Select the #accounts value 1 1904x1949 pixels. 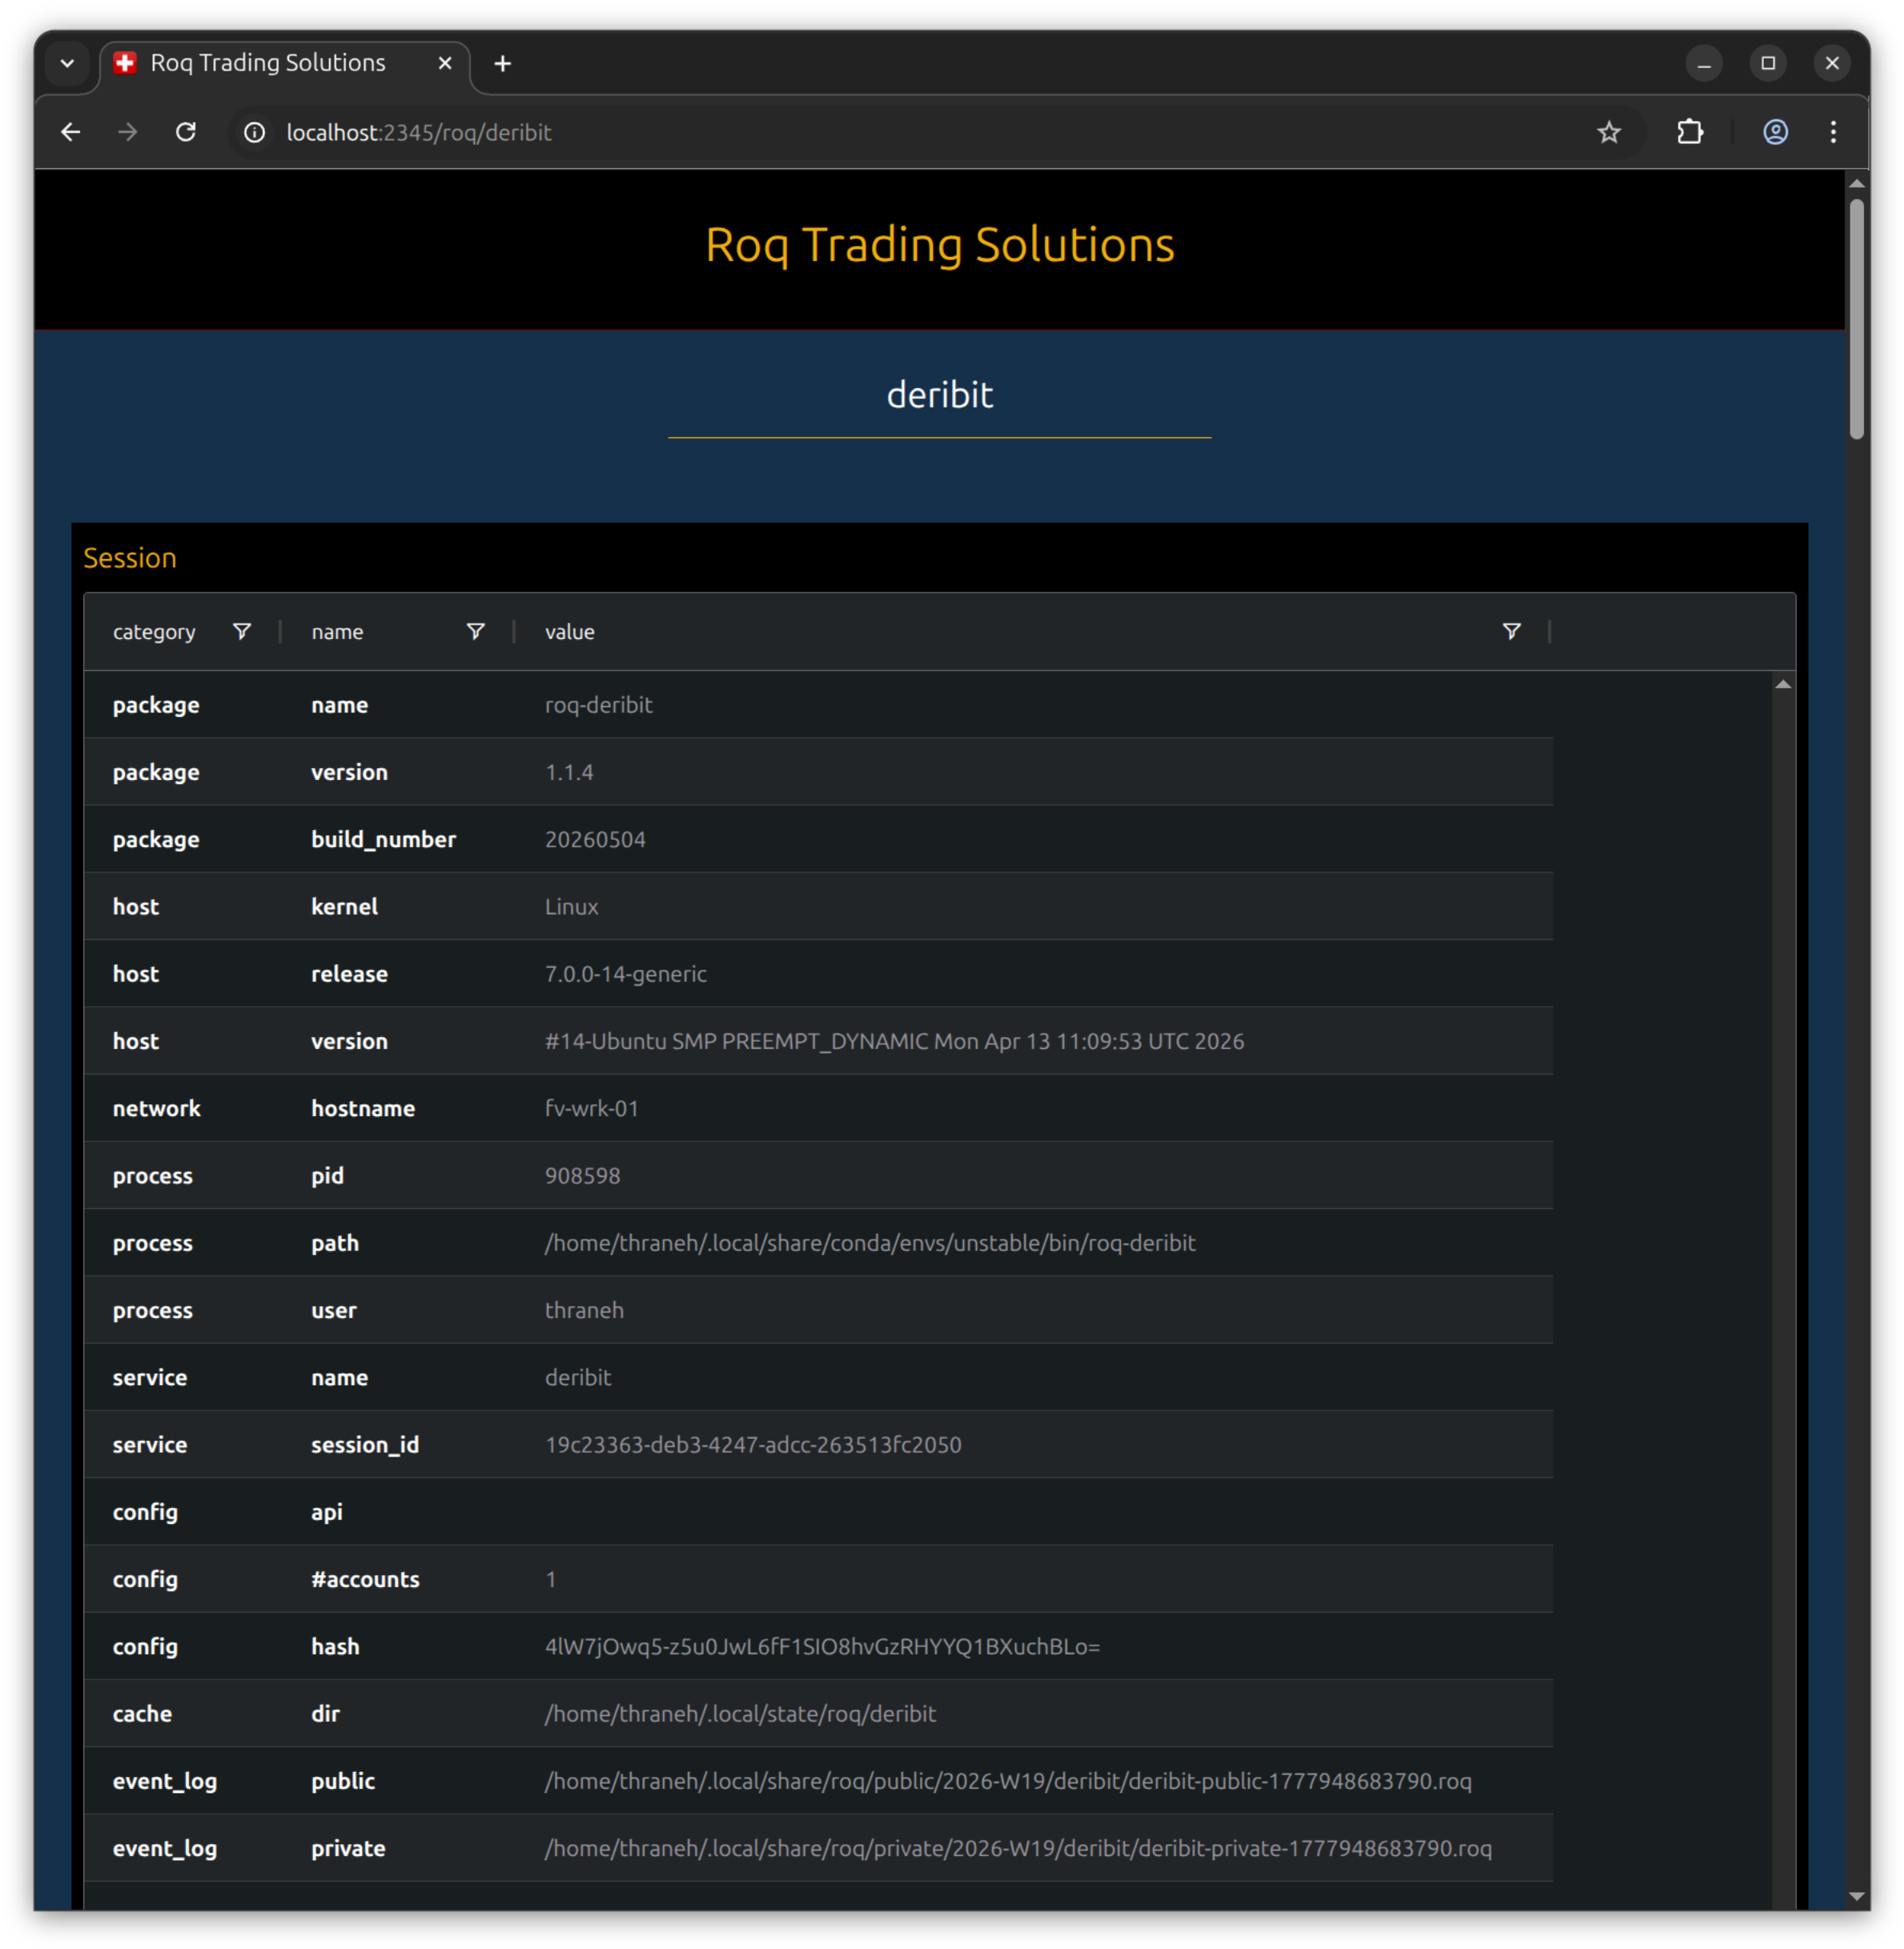point(550,1579)
